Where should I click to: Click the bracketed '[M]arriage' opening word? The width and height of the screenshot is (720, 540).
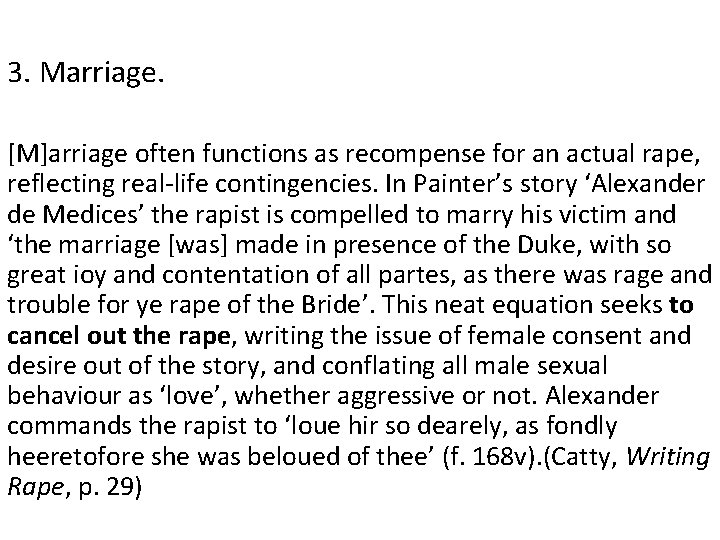point(67,155)
